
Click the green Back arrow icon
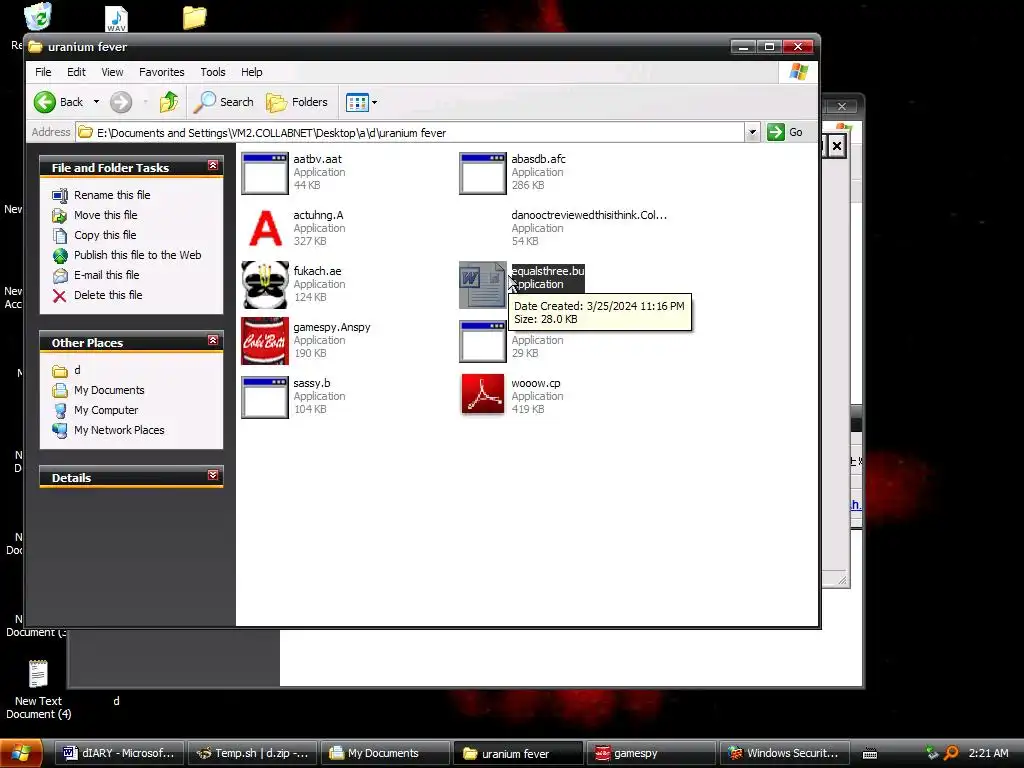point(45,102)
